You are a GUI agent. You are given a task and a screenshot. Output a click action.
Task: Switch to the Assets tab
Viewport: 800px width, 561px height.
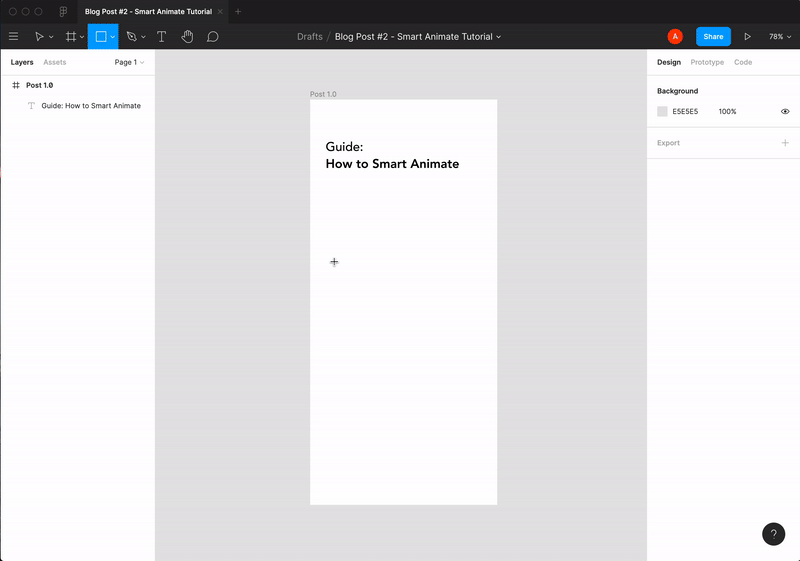pyautogui.click(x=55, y=62)
